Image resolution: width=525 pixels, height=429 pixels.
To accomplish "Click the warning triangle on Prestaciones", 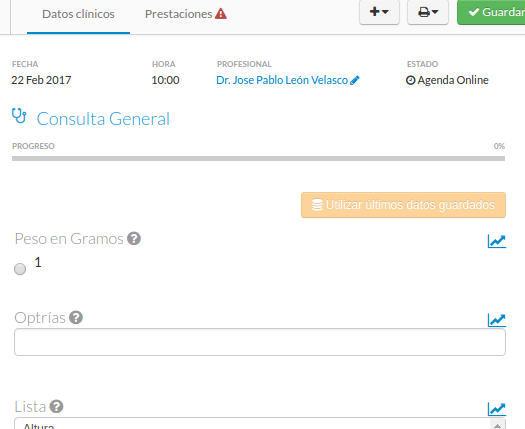I will click(x=221, y=14).
